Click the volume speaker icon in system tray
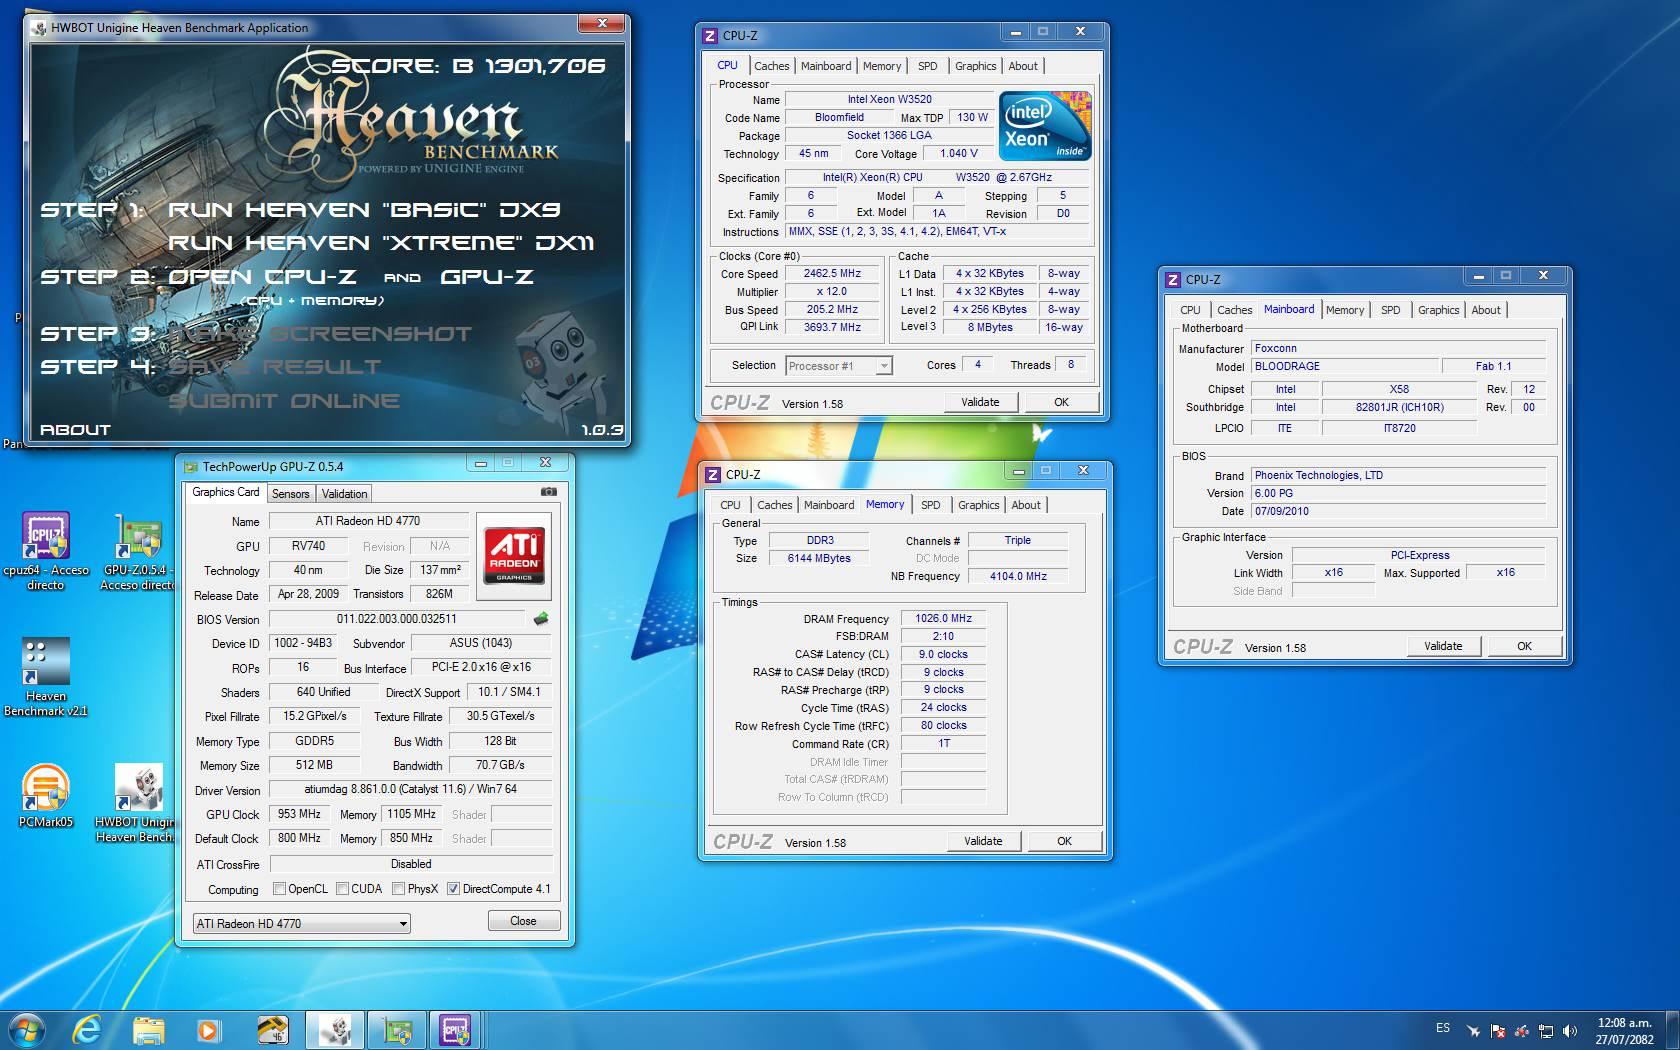Screen dimensions: 1680x1050 click(1569, 1030)
